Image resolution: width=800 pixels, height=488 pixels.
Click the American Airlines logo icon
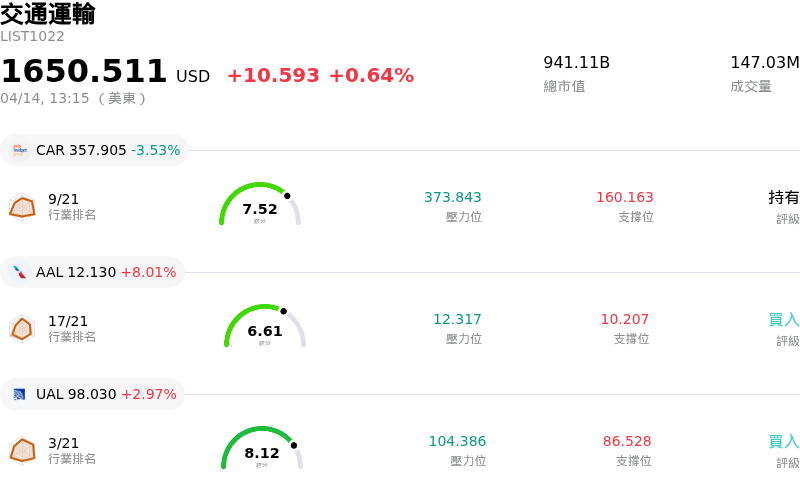(20, 272)
